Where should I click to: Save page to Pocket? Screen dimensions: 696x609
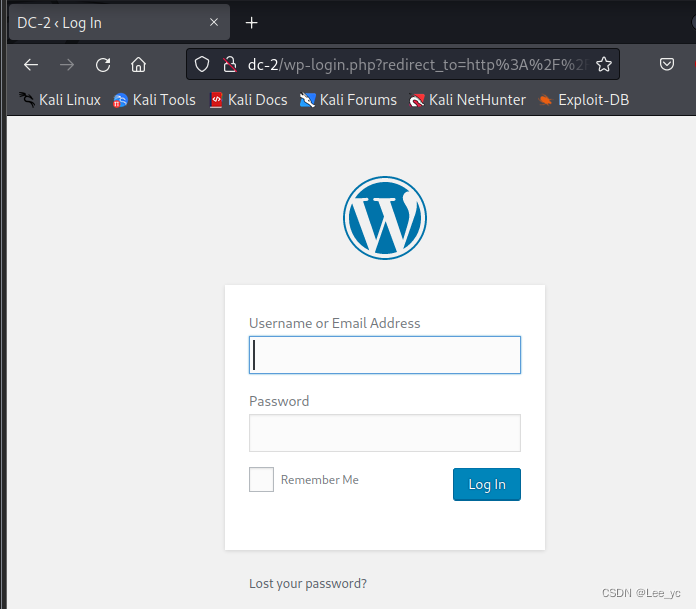click(x=667, y=64)
